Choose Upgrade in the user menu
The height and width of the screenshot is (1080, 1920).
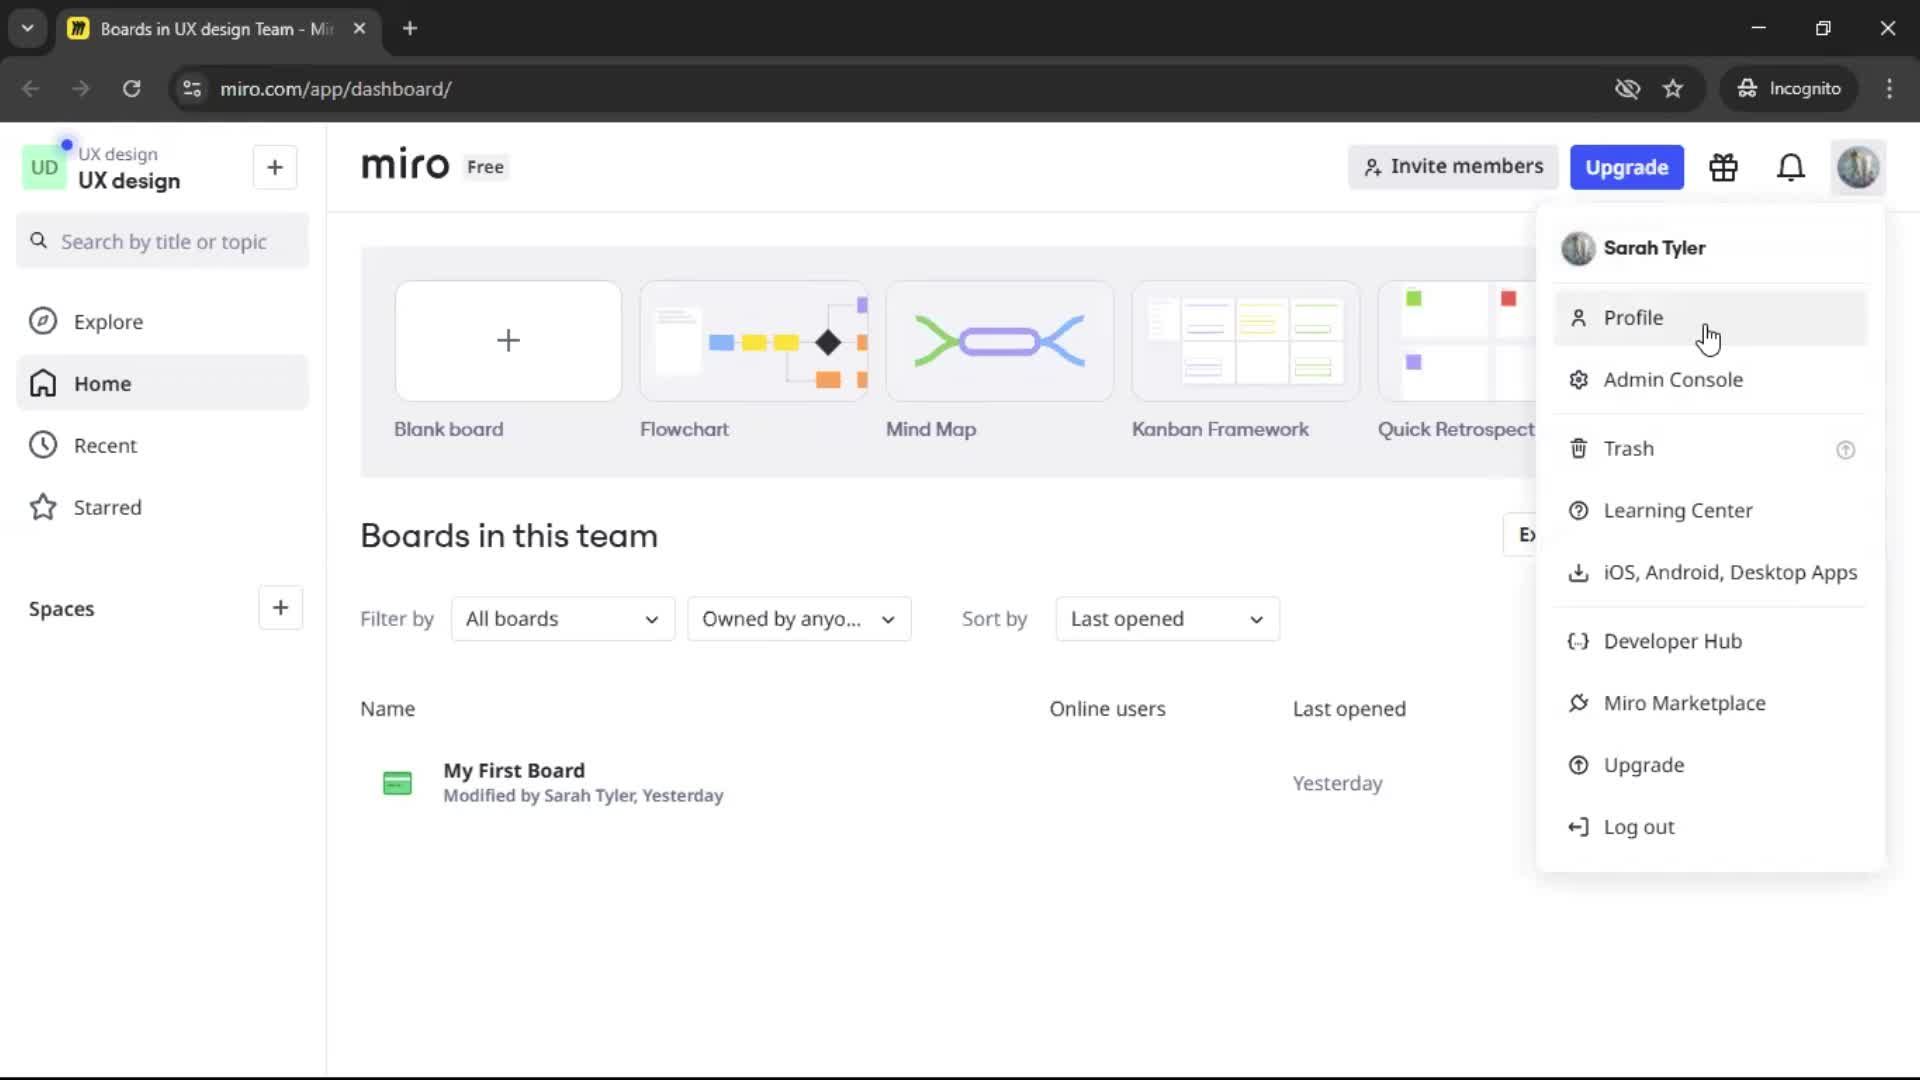point(1710,766)
